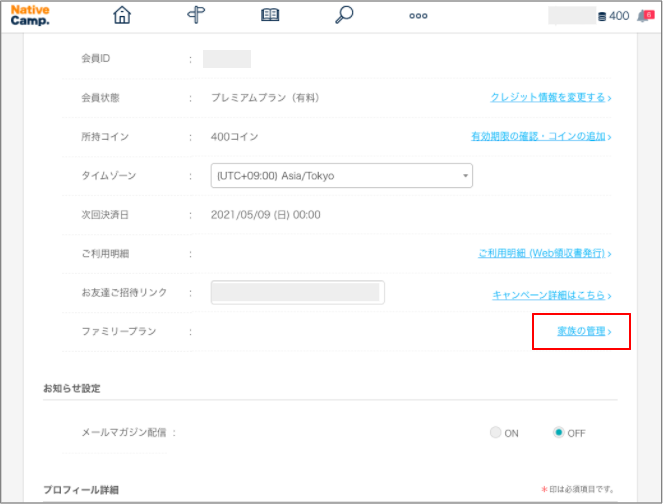Click the username area in the header
The image size is (663, 504).
pos(571,16)
